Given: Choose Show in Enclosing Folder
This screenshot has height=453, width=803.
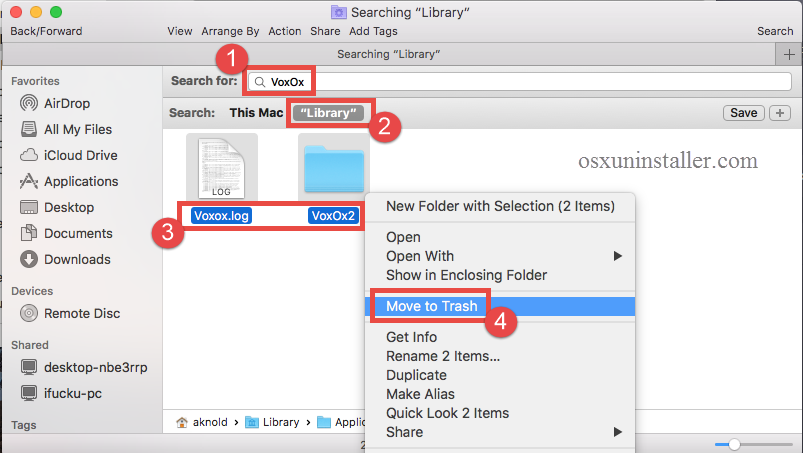Looking at the screenshot, I should click(500, 275).
